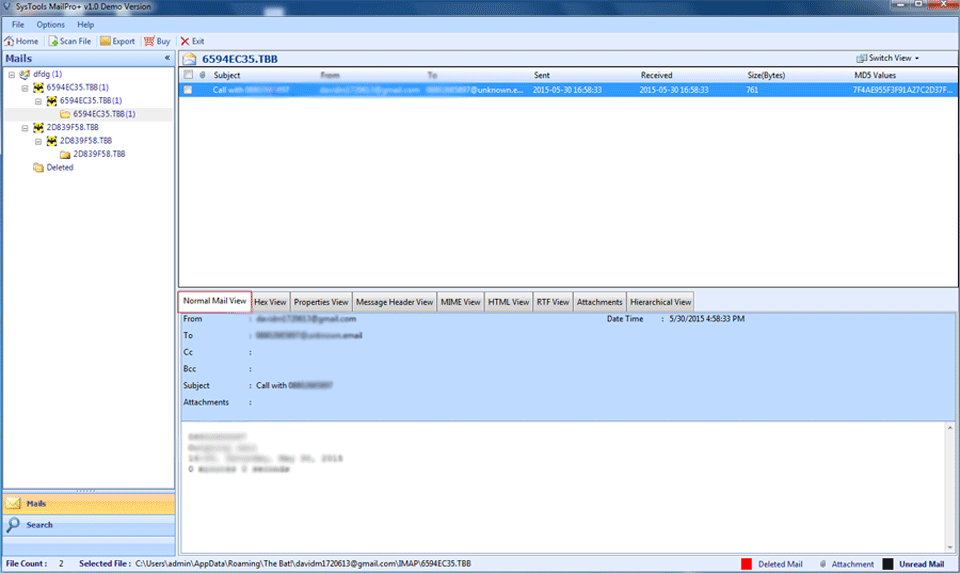Viewport: 960px width, 573px height.
Task: Click the Scan File toolbar icon
Action: (x=53, y=41)
